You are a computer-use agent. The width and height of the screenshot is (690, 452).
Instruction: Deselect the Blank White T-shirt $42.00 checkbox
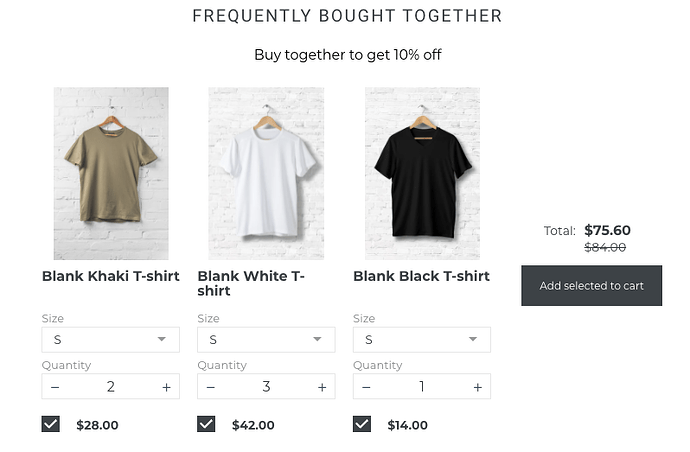[x=206, y=424]
